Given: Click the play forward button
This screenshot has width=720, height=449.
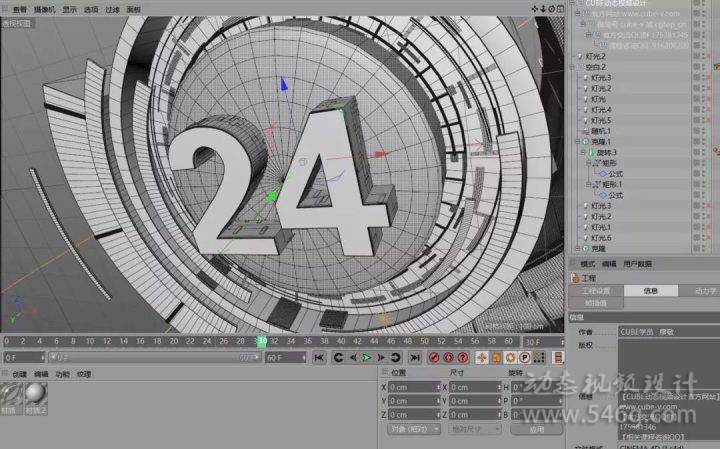Looking at the screenshot, I should click(x=367, y=357).
